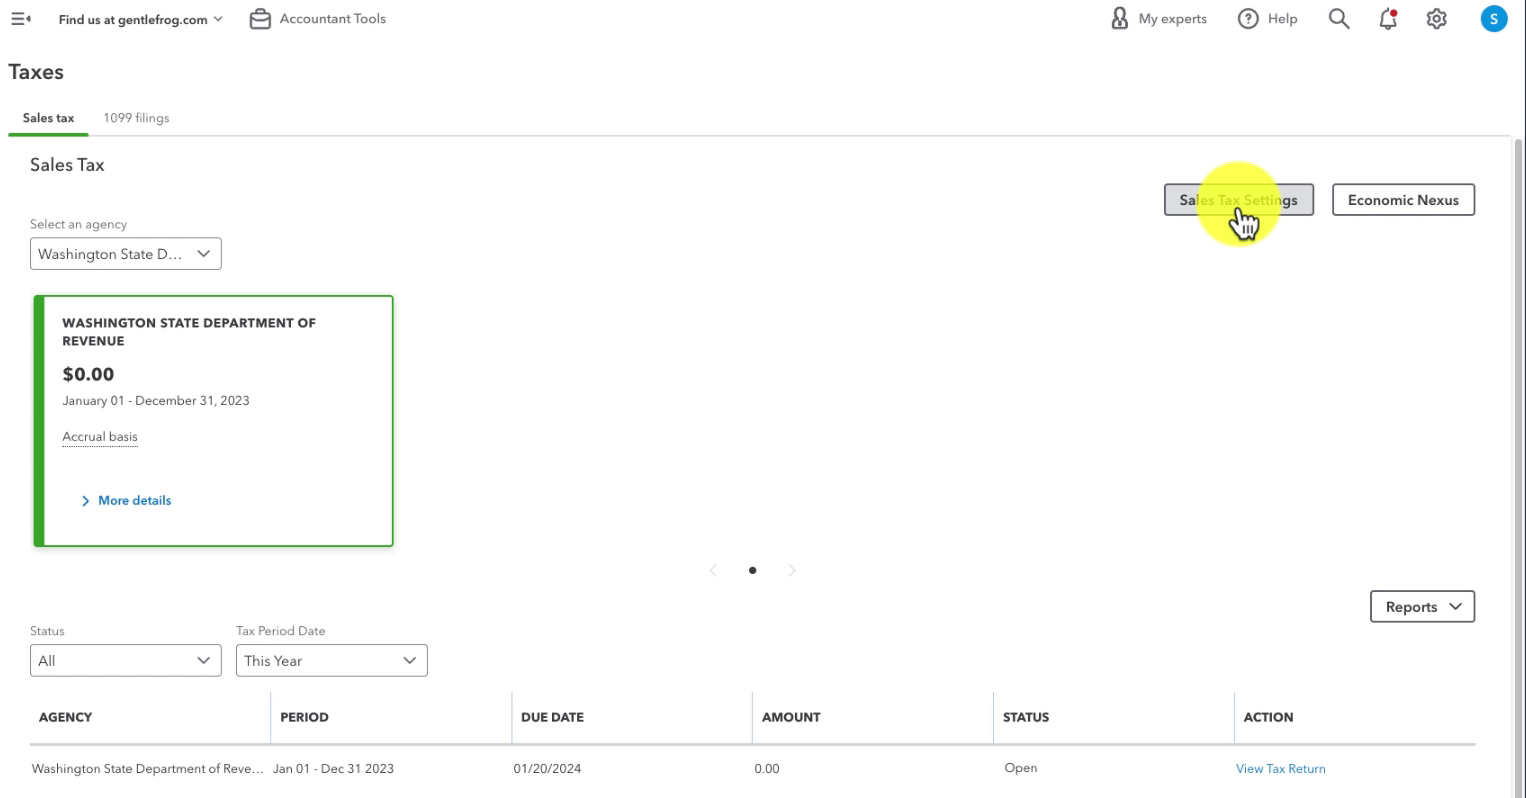Open My experts person icon
Screen dimensions: 1526x798
click(x=1120, y=19)
